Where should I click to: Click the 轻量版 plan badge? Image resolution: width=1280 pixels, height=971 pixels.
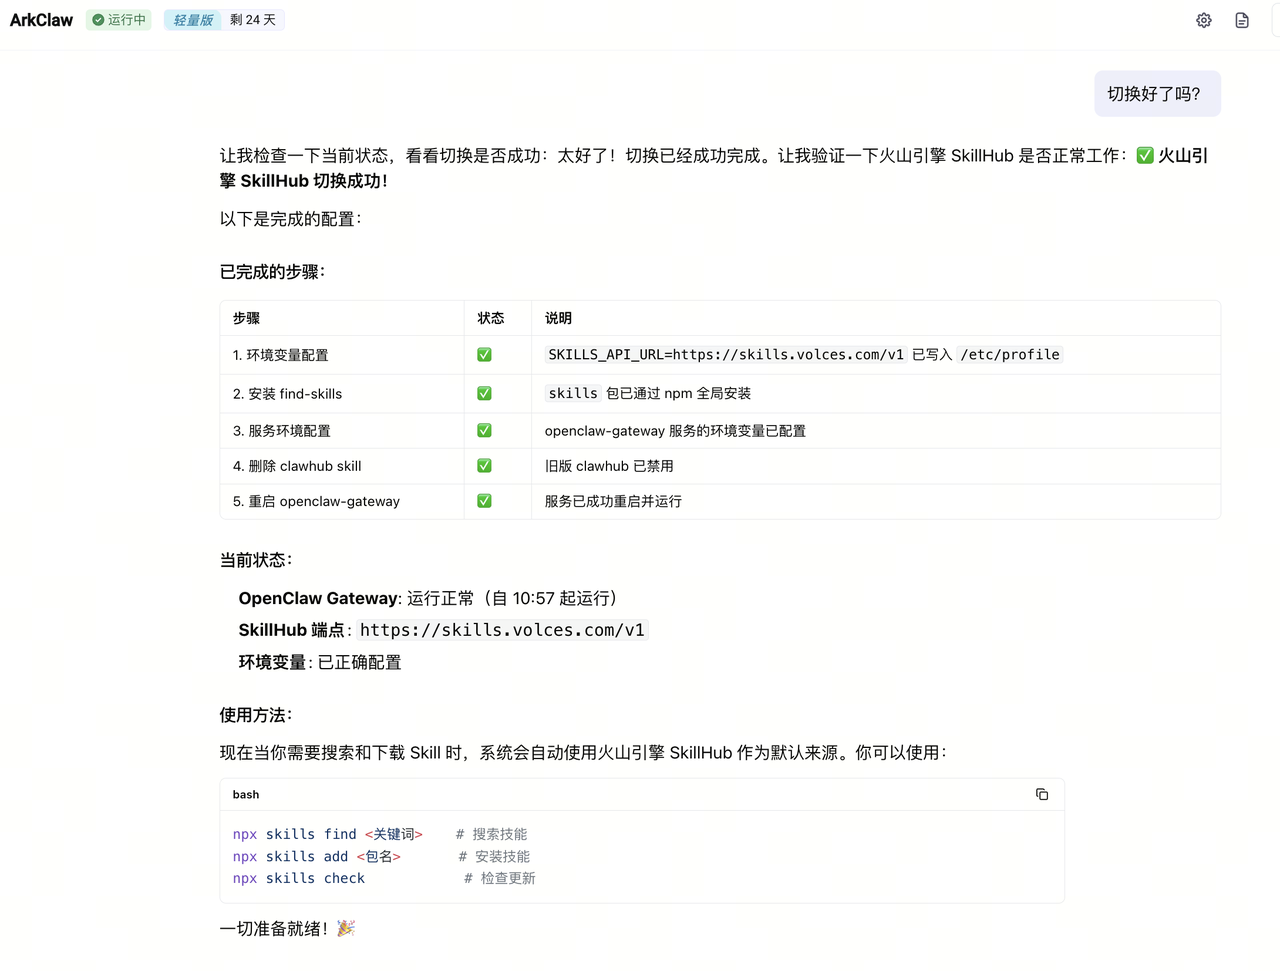coord(193,20)
